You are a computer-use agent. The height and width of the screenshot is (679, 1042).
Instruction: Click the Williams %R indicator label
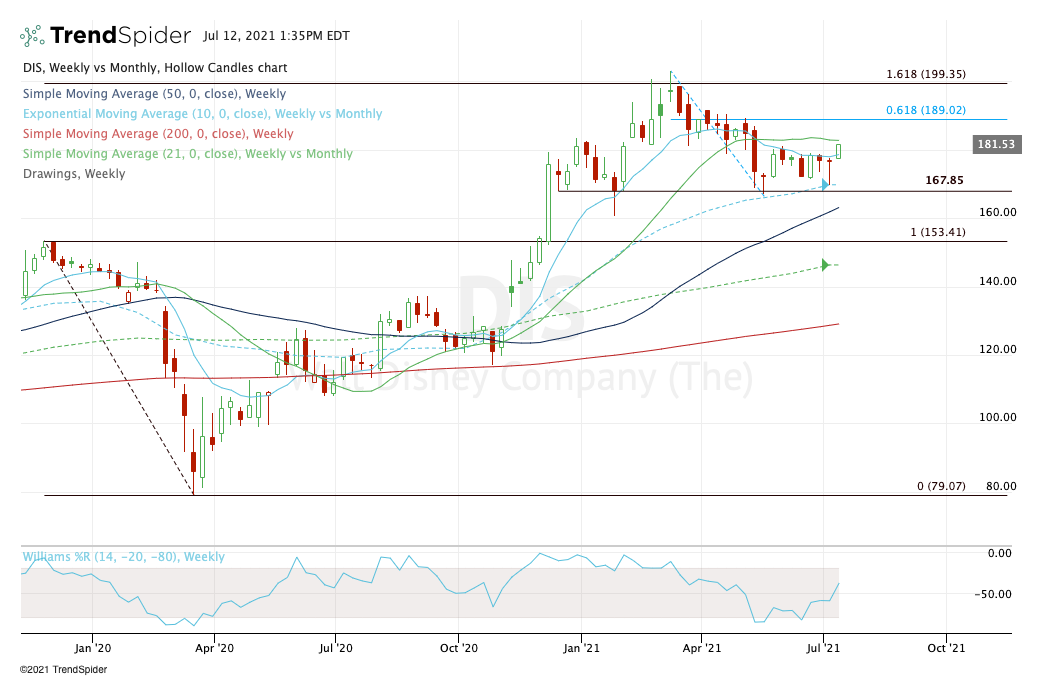point(124,557)
